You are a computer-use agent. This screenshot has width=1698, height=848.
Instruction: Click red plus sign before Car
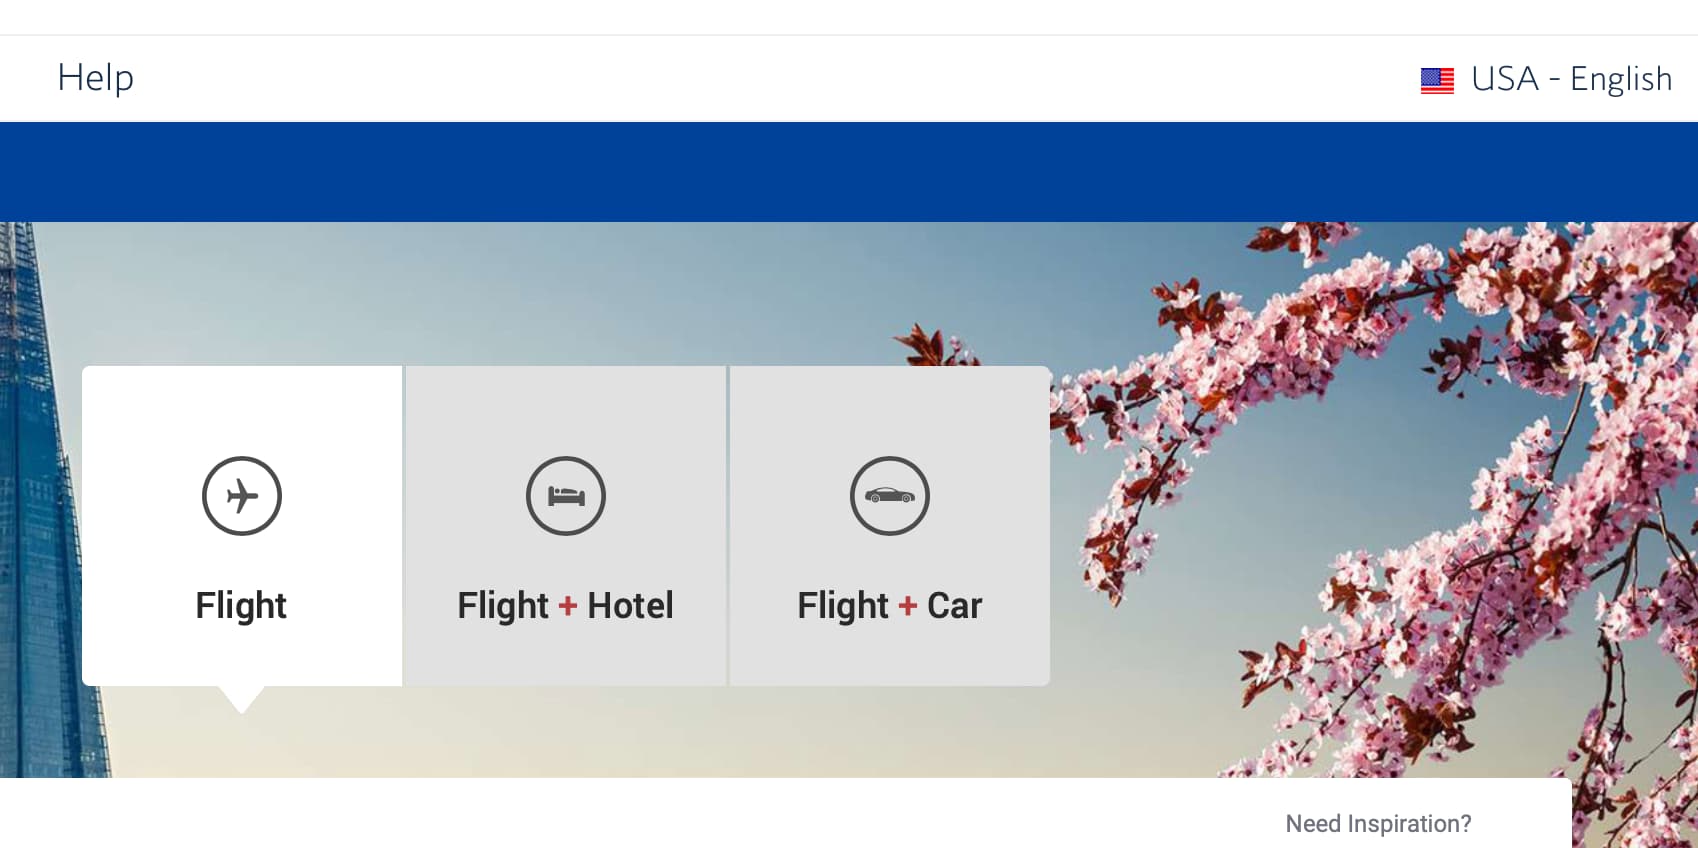(x=908, y=606)
